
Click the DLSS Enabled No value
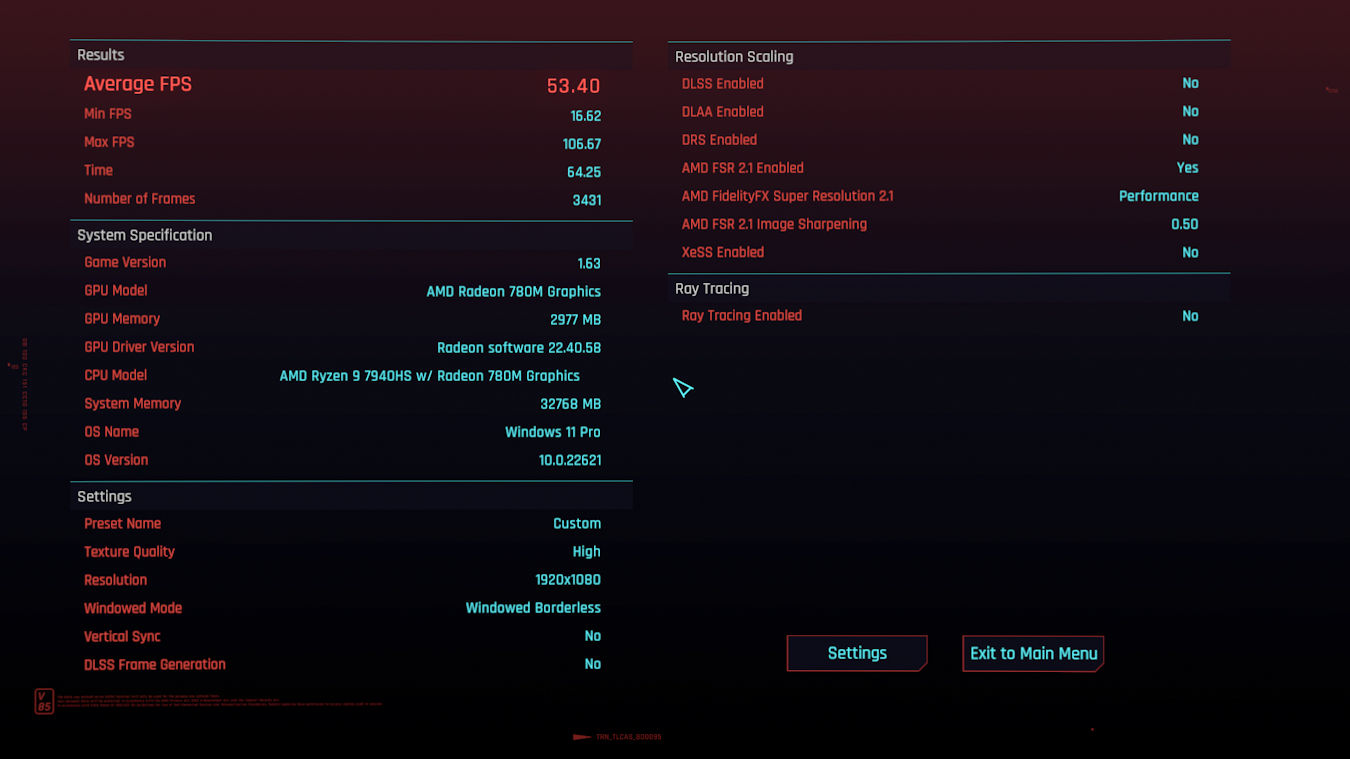[x=1190, y=84]
